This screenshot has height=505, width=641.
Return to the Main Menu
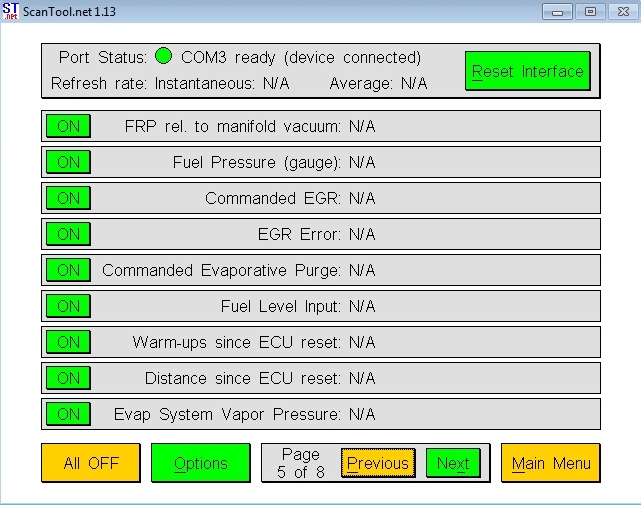pos(551,463)
